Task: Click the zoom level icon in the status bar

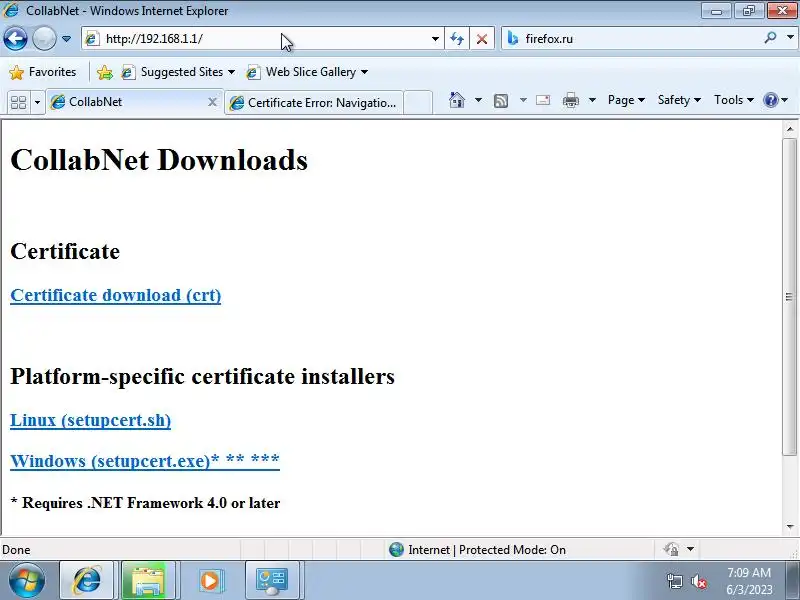Action: point(671,549)
